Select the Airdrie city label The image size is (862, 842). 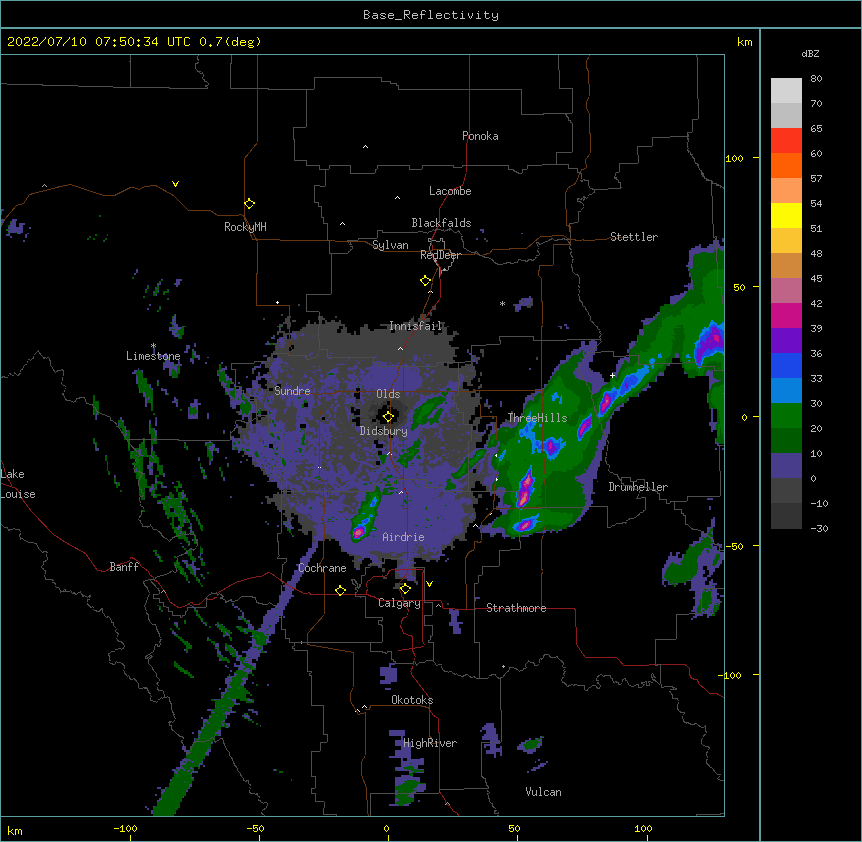pyautogui.click(x=404, y=537)
